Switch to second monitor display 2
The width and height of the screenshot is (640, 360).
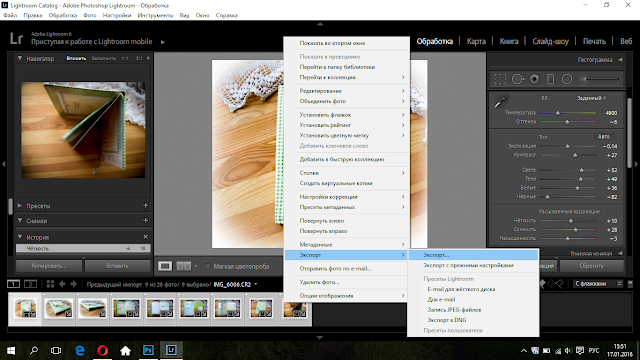point(30,284)
